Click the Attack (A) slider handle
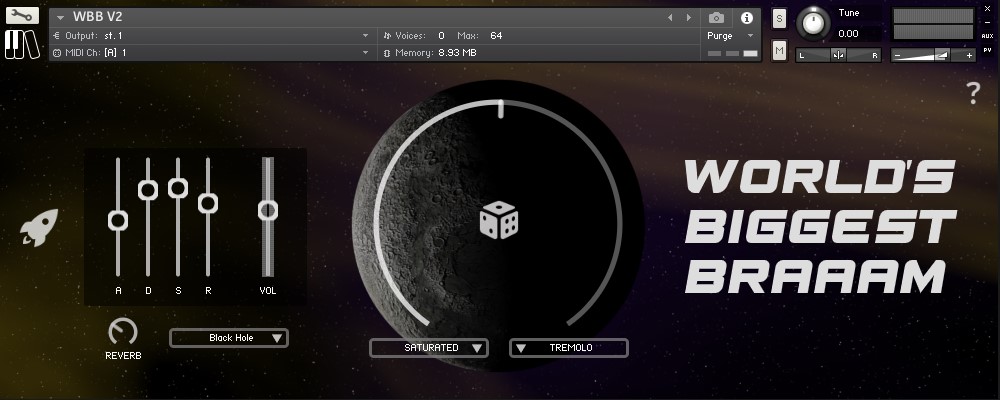The width and height of the screenshot is (1000, 400). pos(118,221)
